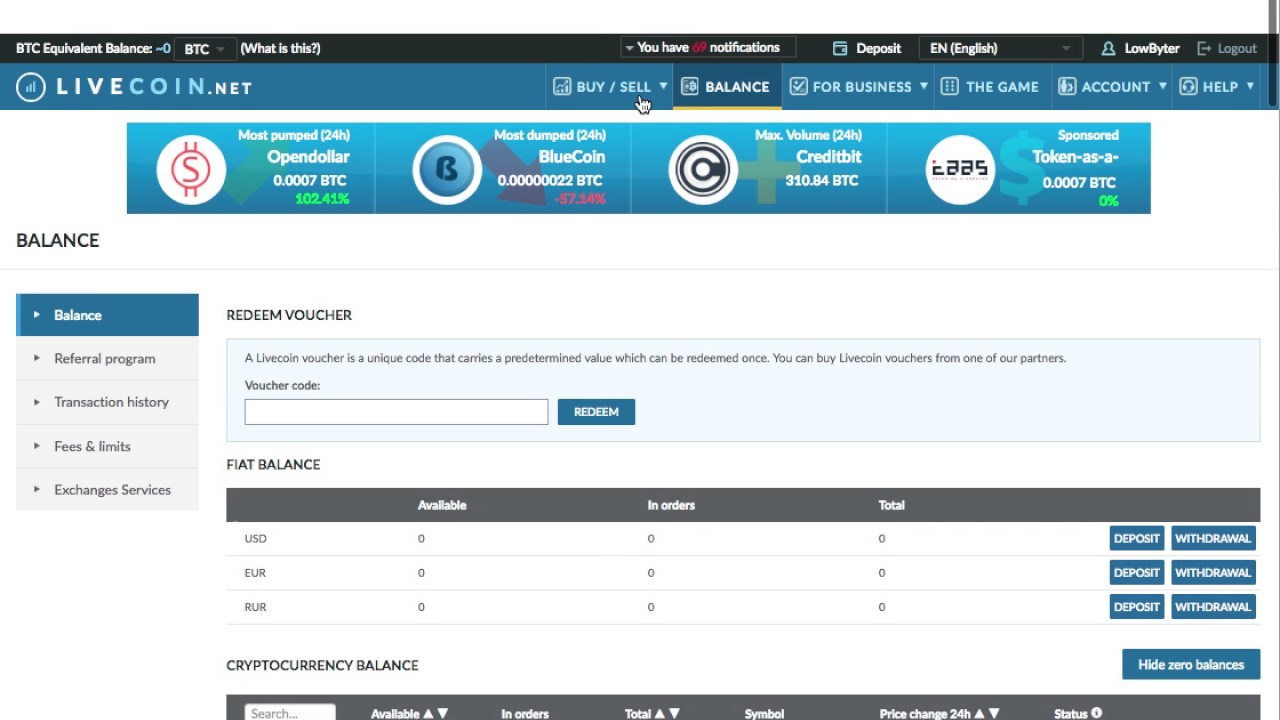Click DEPOSIT for USD

pos(1137,538)
